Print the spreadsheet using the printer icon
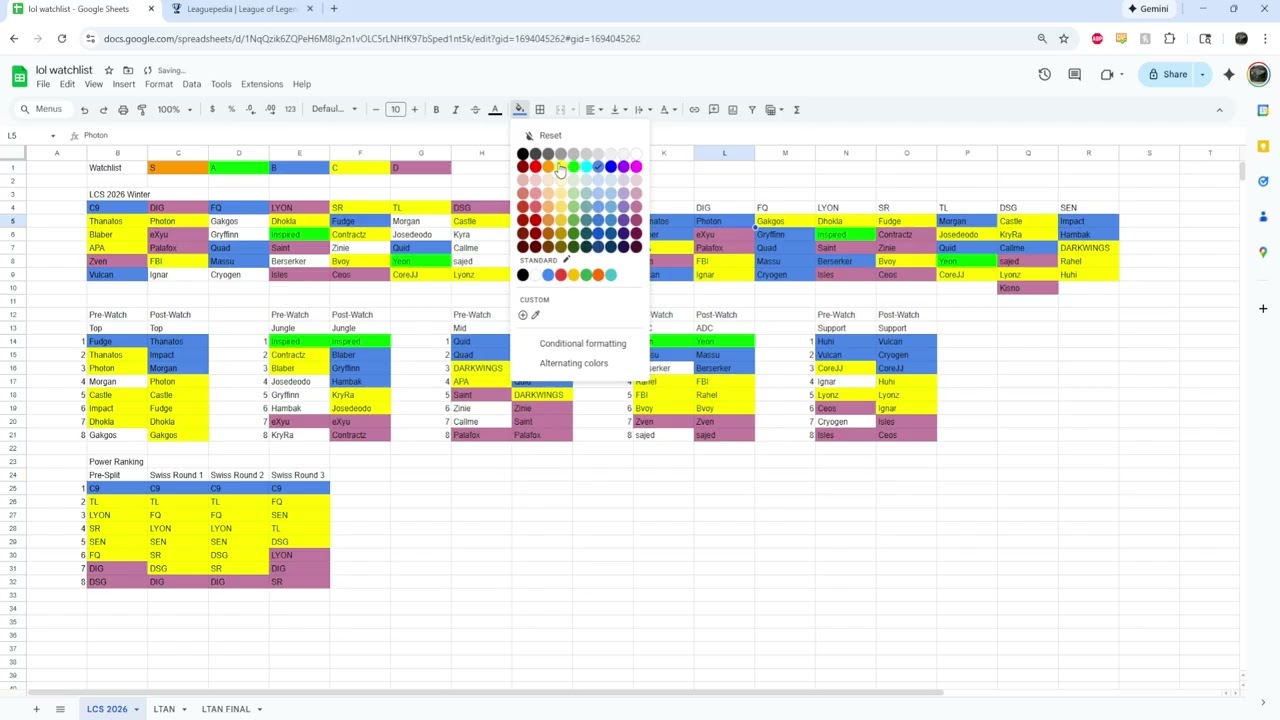 coord(123,110)
